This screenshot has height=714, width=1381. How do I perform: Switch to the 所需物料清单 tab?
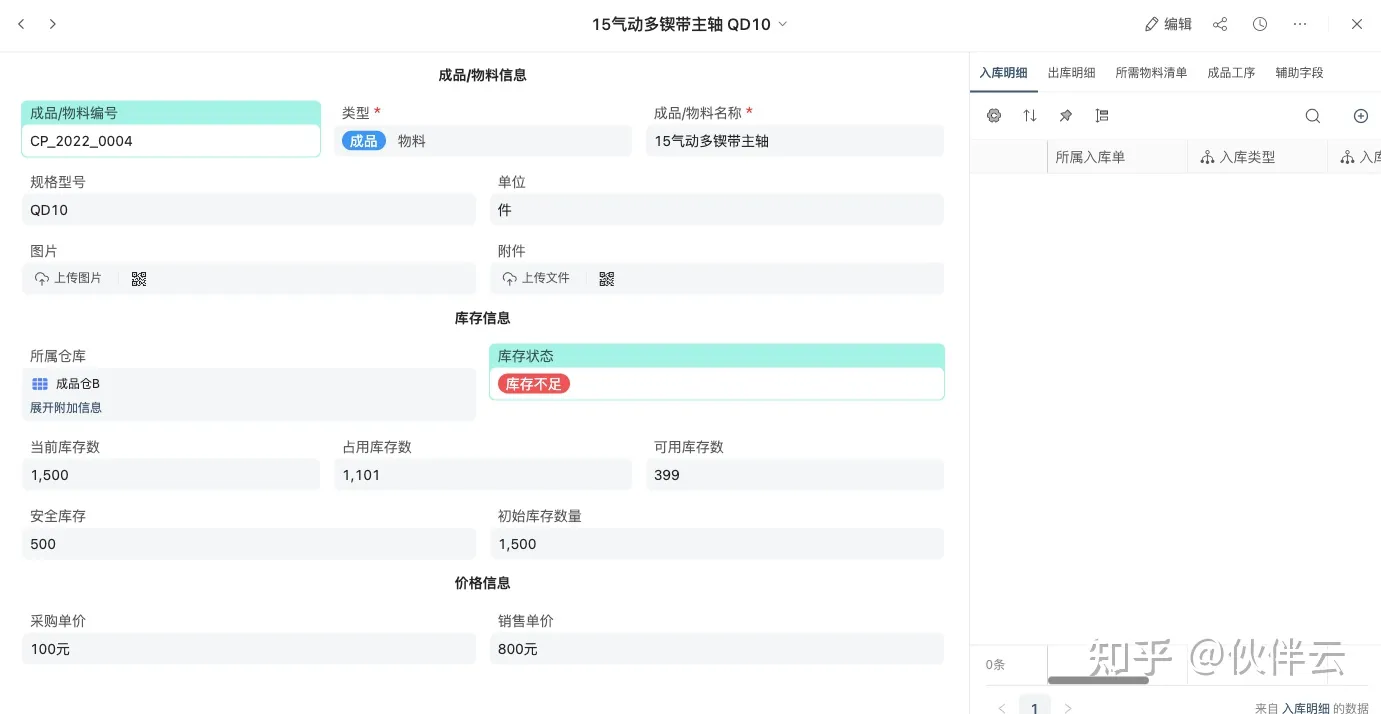(x=1152, y=73)
